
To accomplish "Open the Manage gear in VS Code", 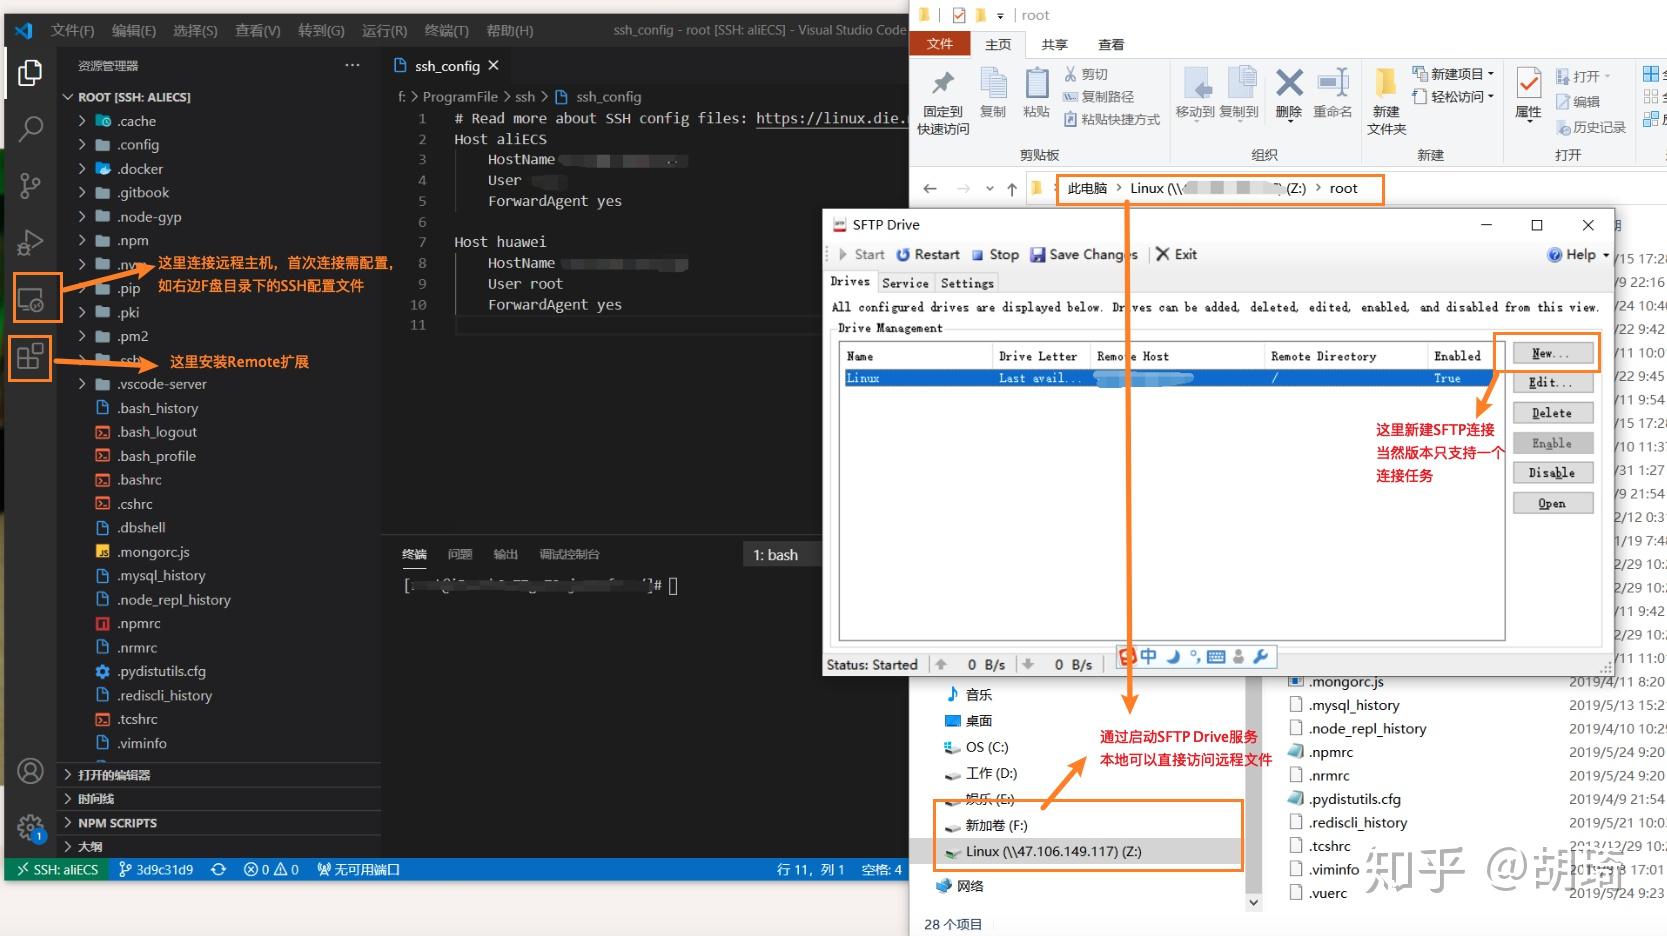I will (x=30, y=827).
